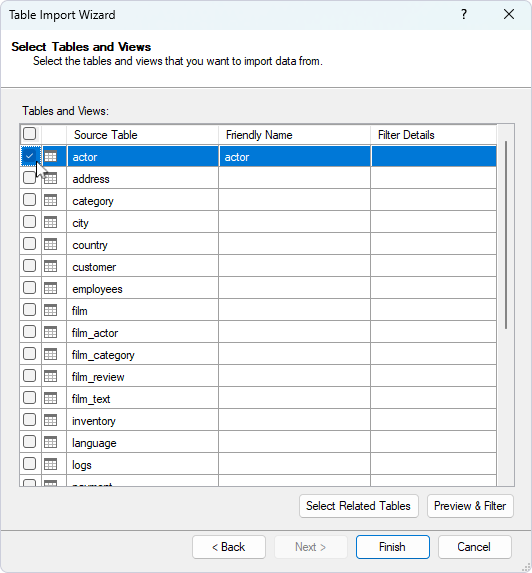Viewport: 532px width, 573px height.
Task: Check the film_category table checkbox
Action: tap(29, 354)
